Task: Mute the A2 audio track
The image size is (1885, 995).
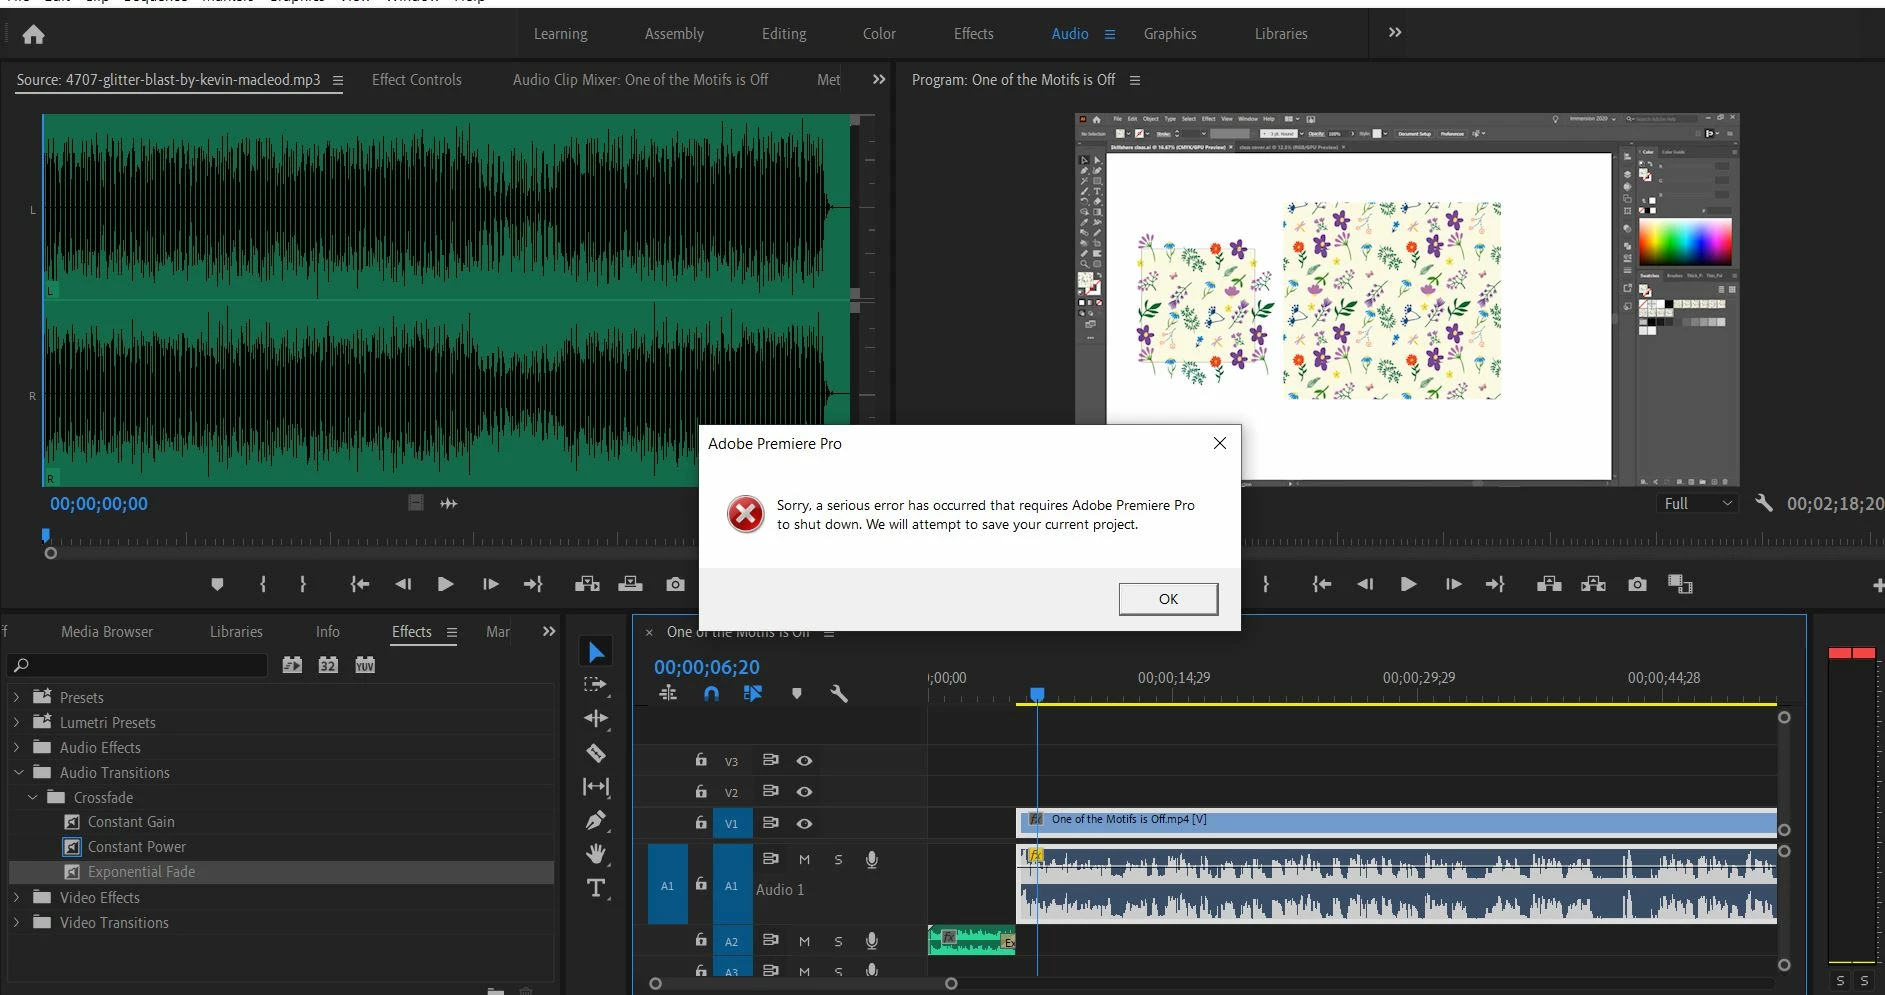Action: click(x=804, y=941)
